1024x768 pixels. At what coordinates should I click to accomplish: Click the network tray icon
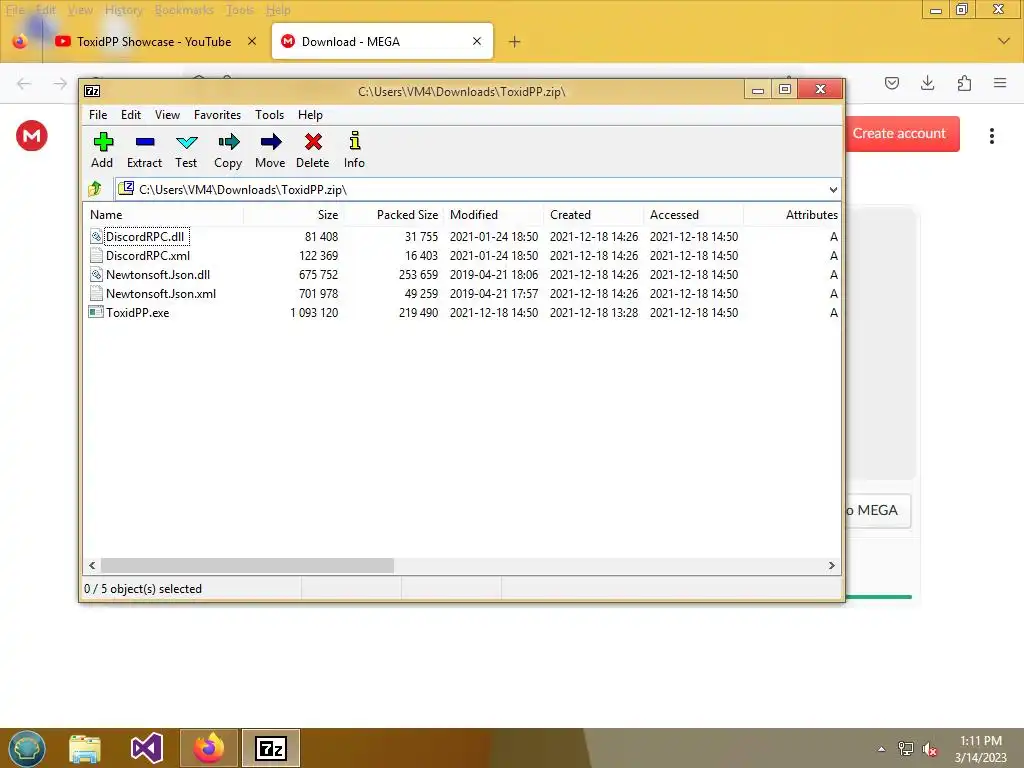click(x=906, y=748)
